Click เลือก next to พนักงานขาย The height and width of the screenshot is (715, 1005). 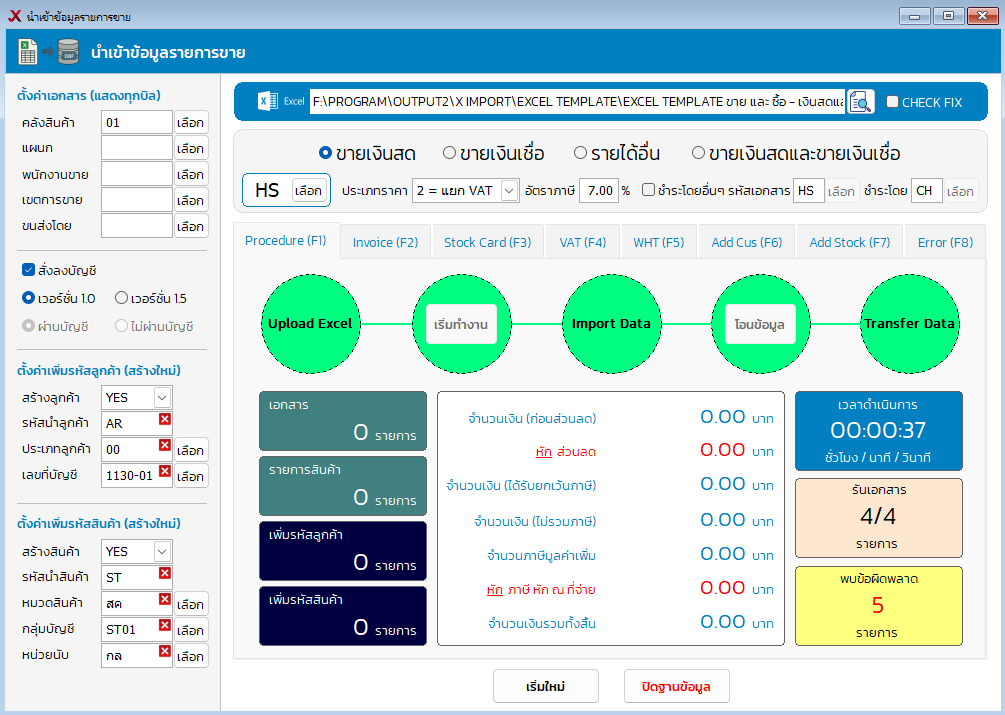[x=191, y=174]
